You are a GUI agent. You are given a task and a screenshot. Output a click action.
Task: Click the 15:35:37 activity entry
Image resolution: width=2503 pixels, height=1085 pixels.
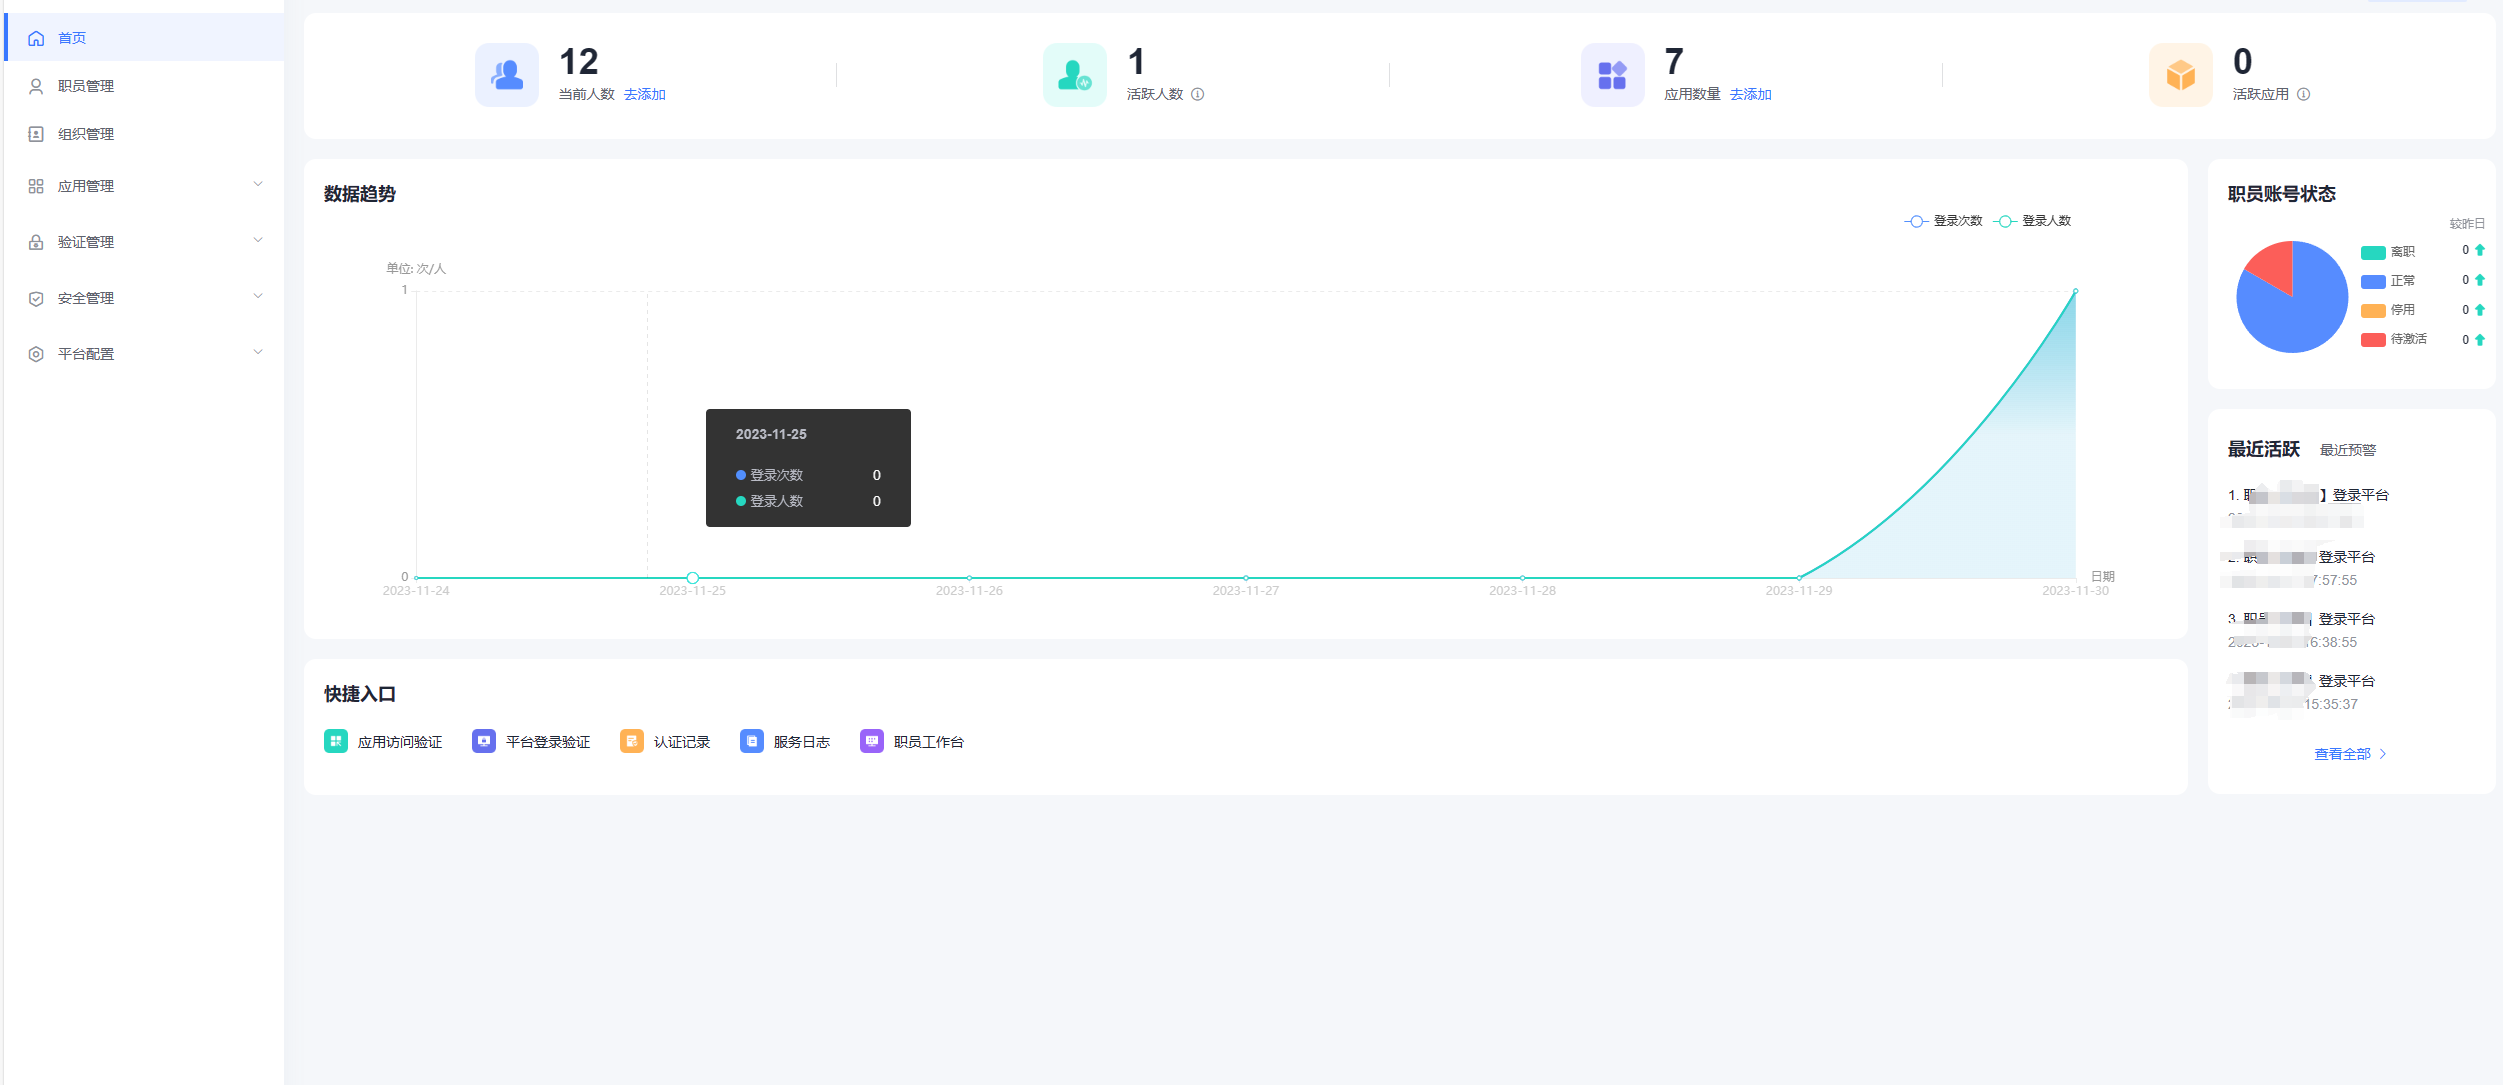tap(2301, 692)
